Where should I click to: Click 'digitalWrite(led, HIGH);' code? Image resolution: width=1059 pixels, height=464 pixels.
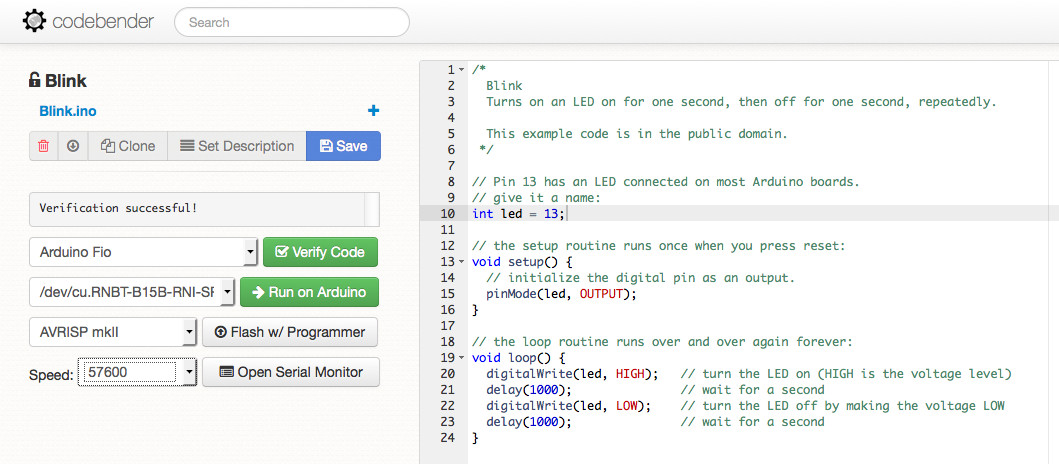572,374
